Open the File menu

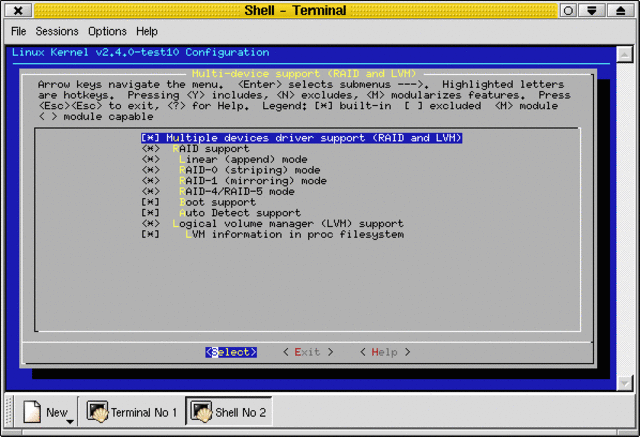[x=18, y=31]
